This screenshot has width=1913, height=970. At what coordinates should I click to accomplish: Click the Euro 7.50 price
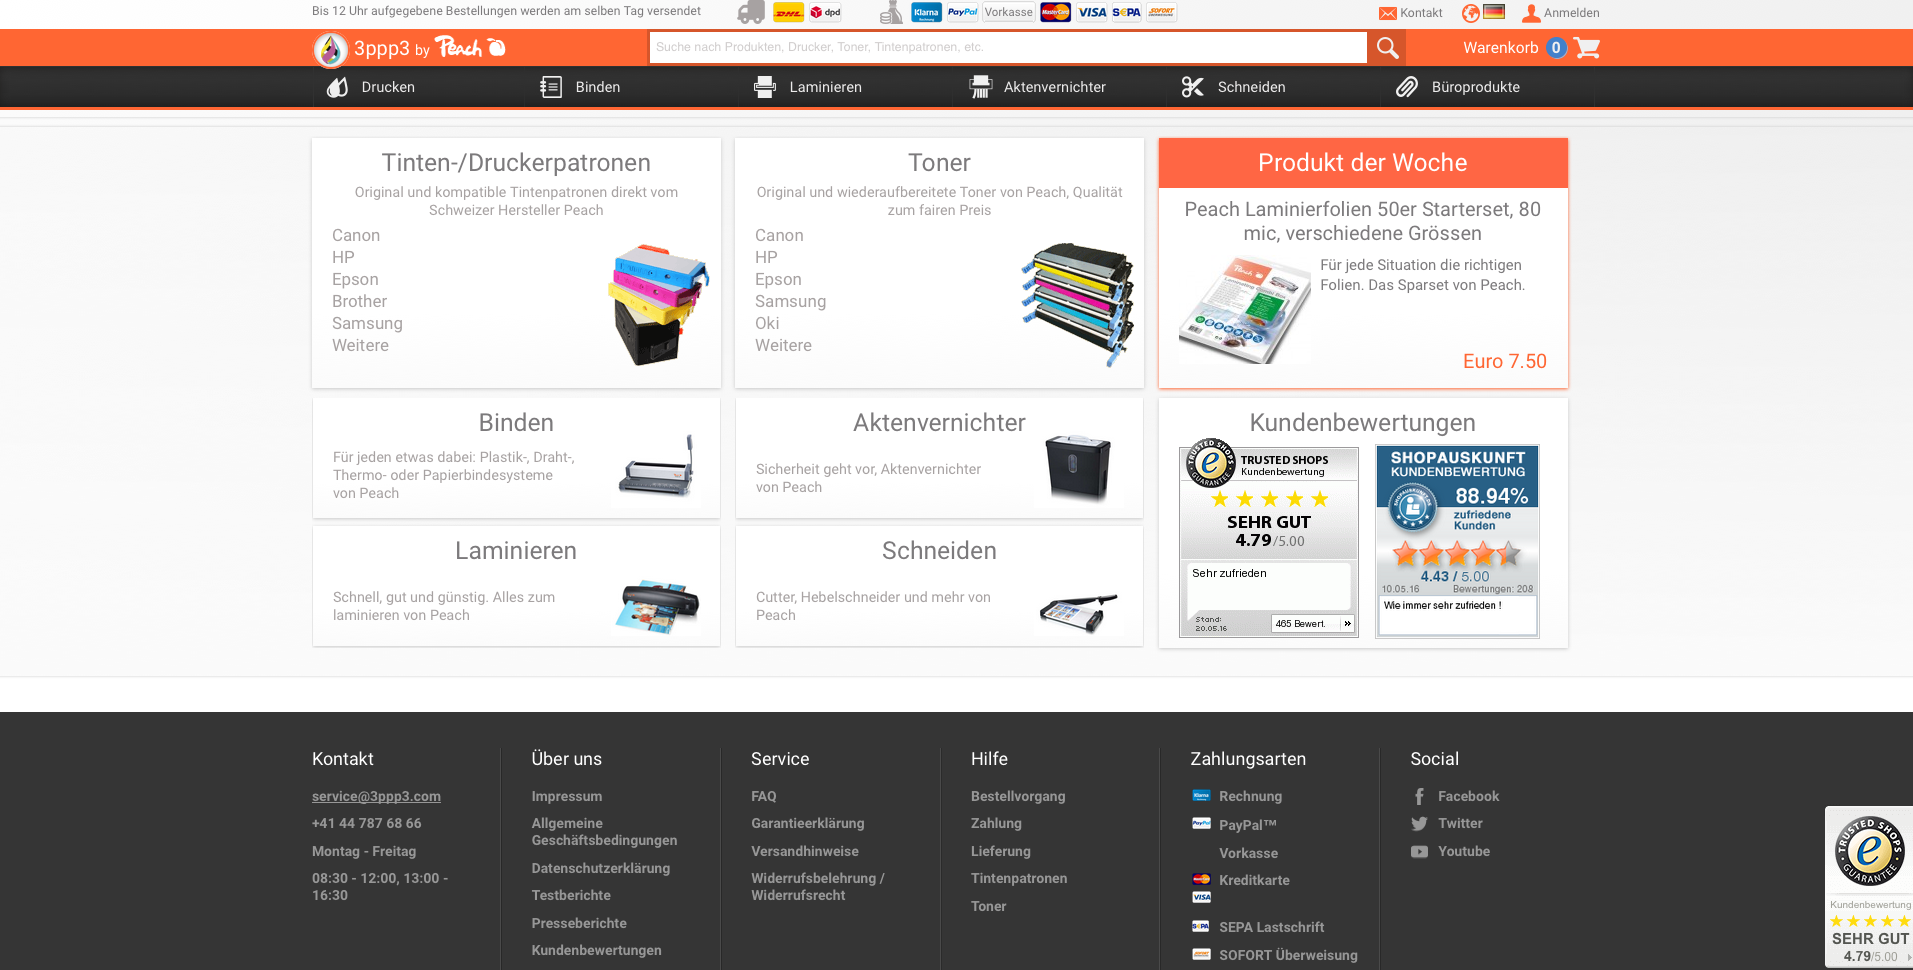click(1504, 362)
